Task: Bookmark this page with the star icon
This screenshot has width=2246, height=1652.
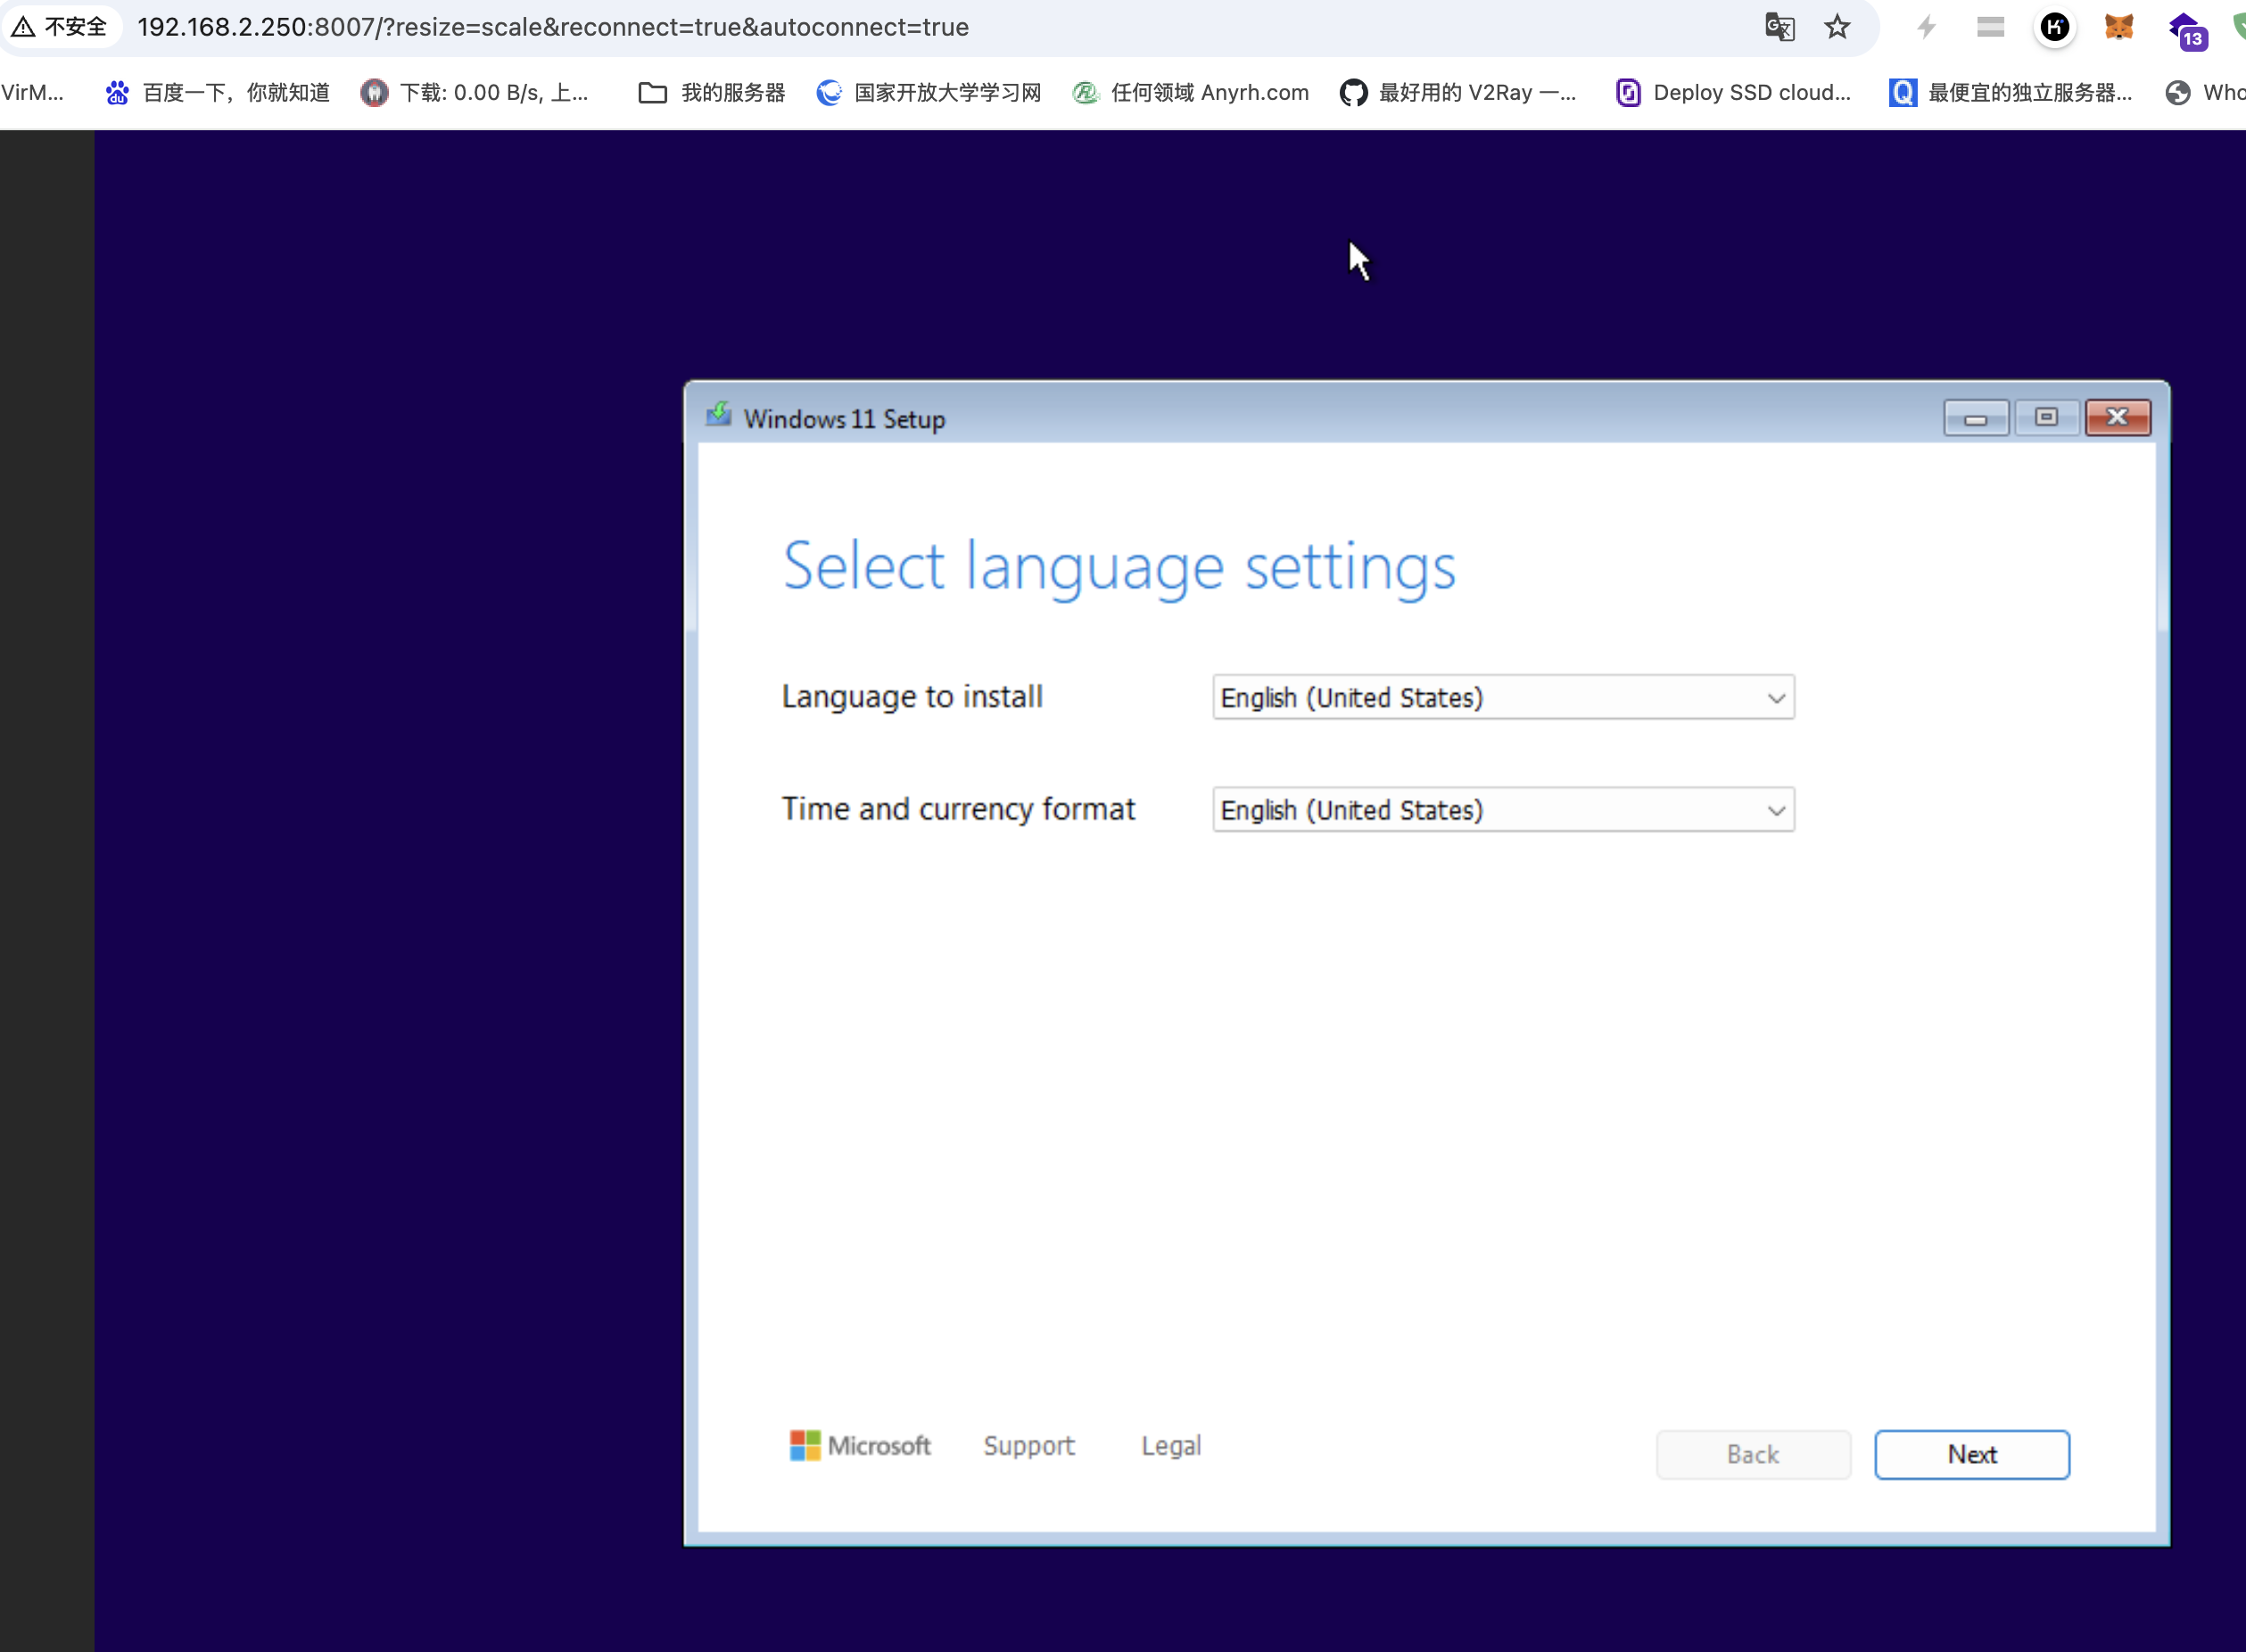Action: [1837, 27]
